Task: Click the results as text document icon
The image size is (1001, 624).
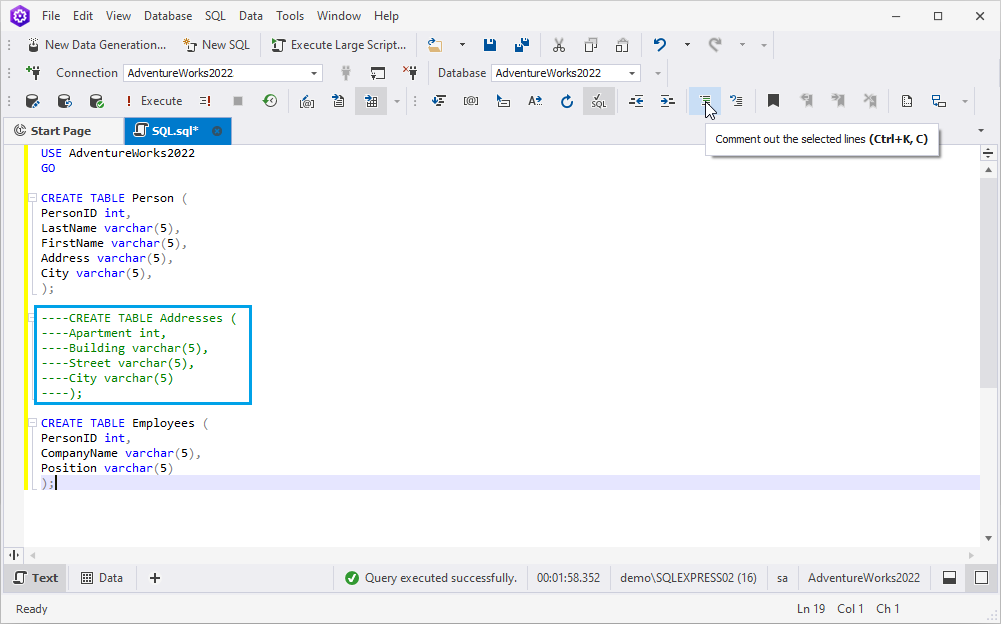Action: click(x=338, y=101)
